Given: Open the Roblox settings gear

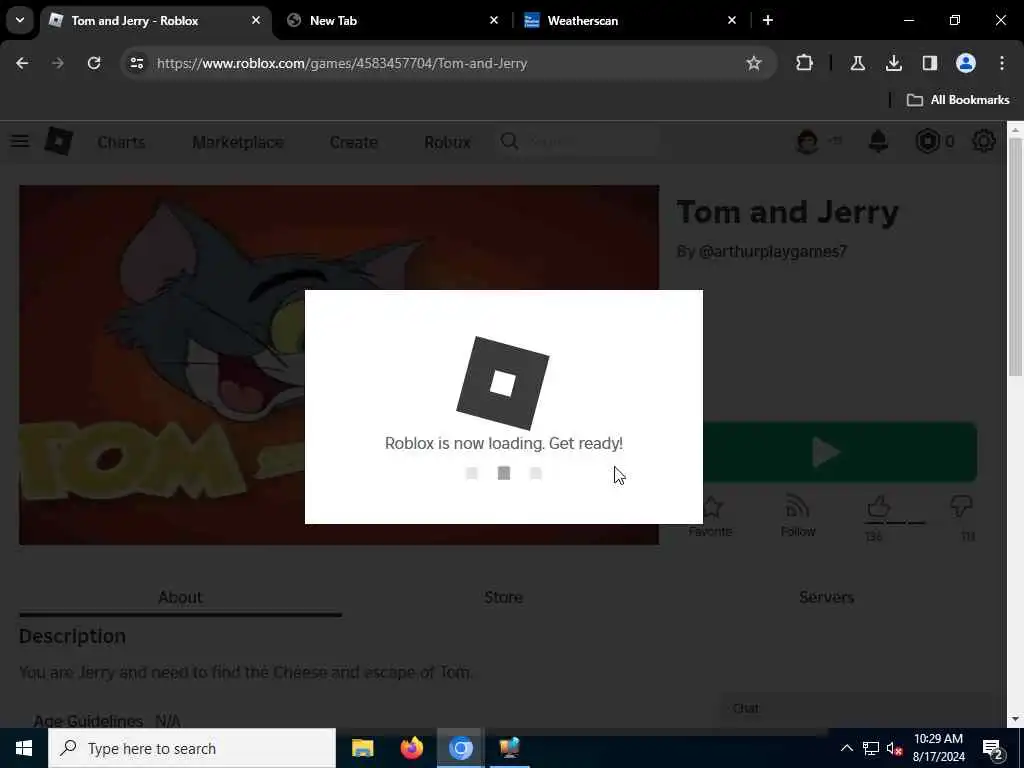Looking at the screenshot, I should coord(984,141).
